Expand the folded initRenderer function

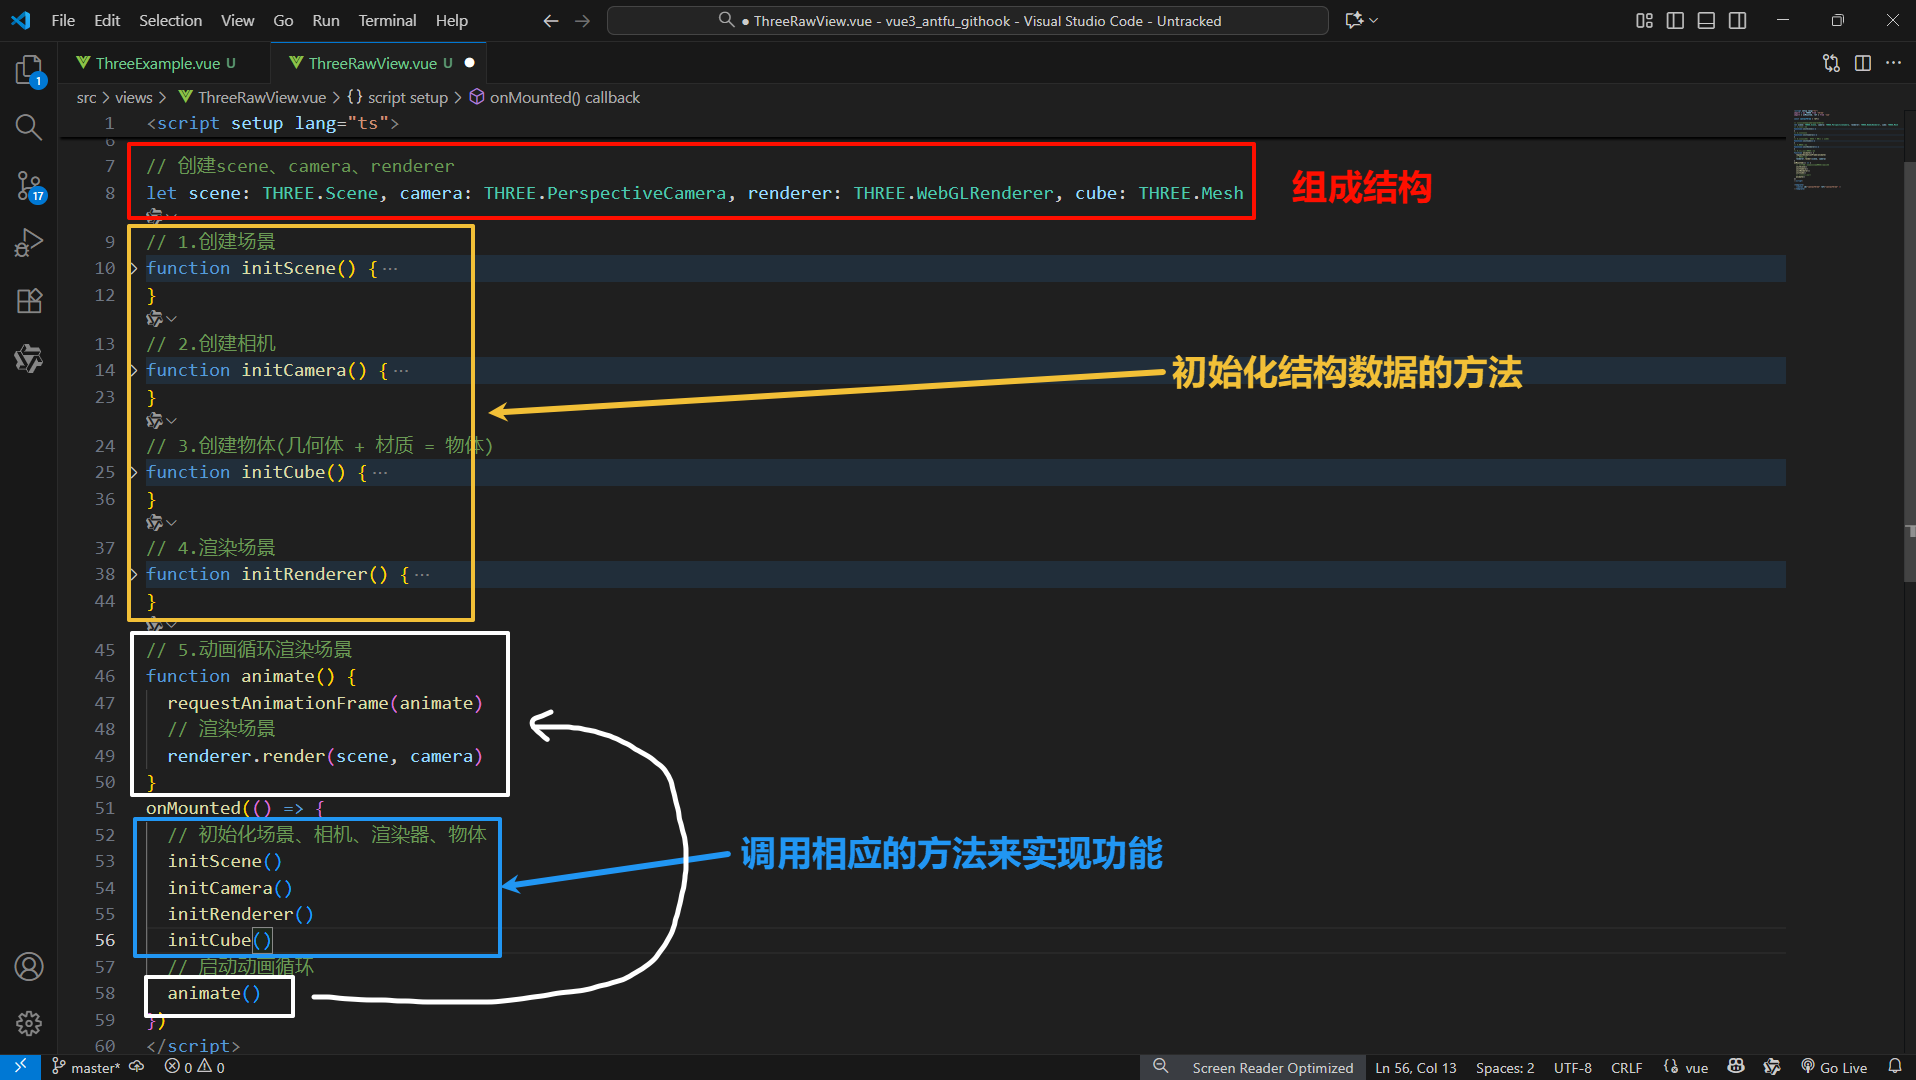133,574
